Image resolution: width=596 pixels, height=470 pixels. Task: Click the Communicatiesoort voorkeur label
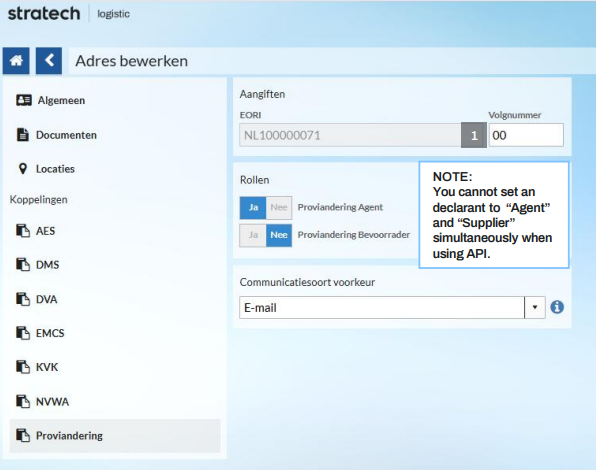(x=307, y=282)
